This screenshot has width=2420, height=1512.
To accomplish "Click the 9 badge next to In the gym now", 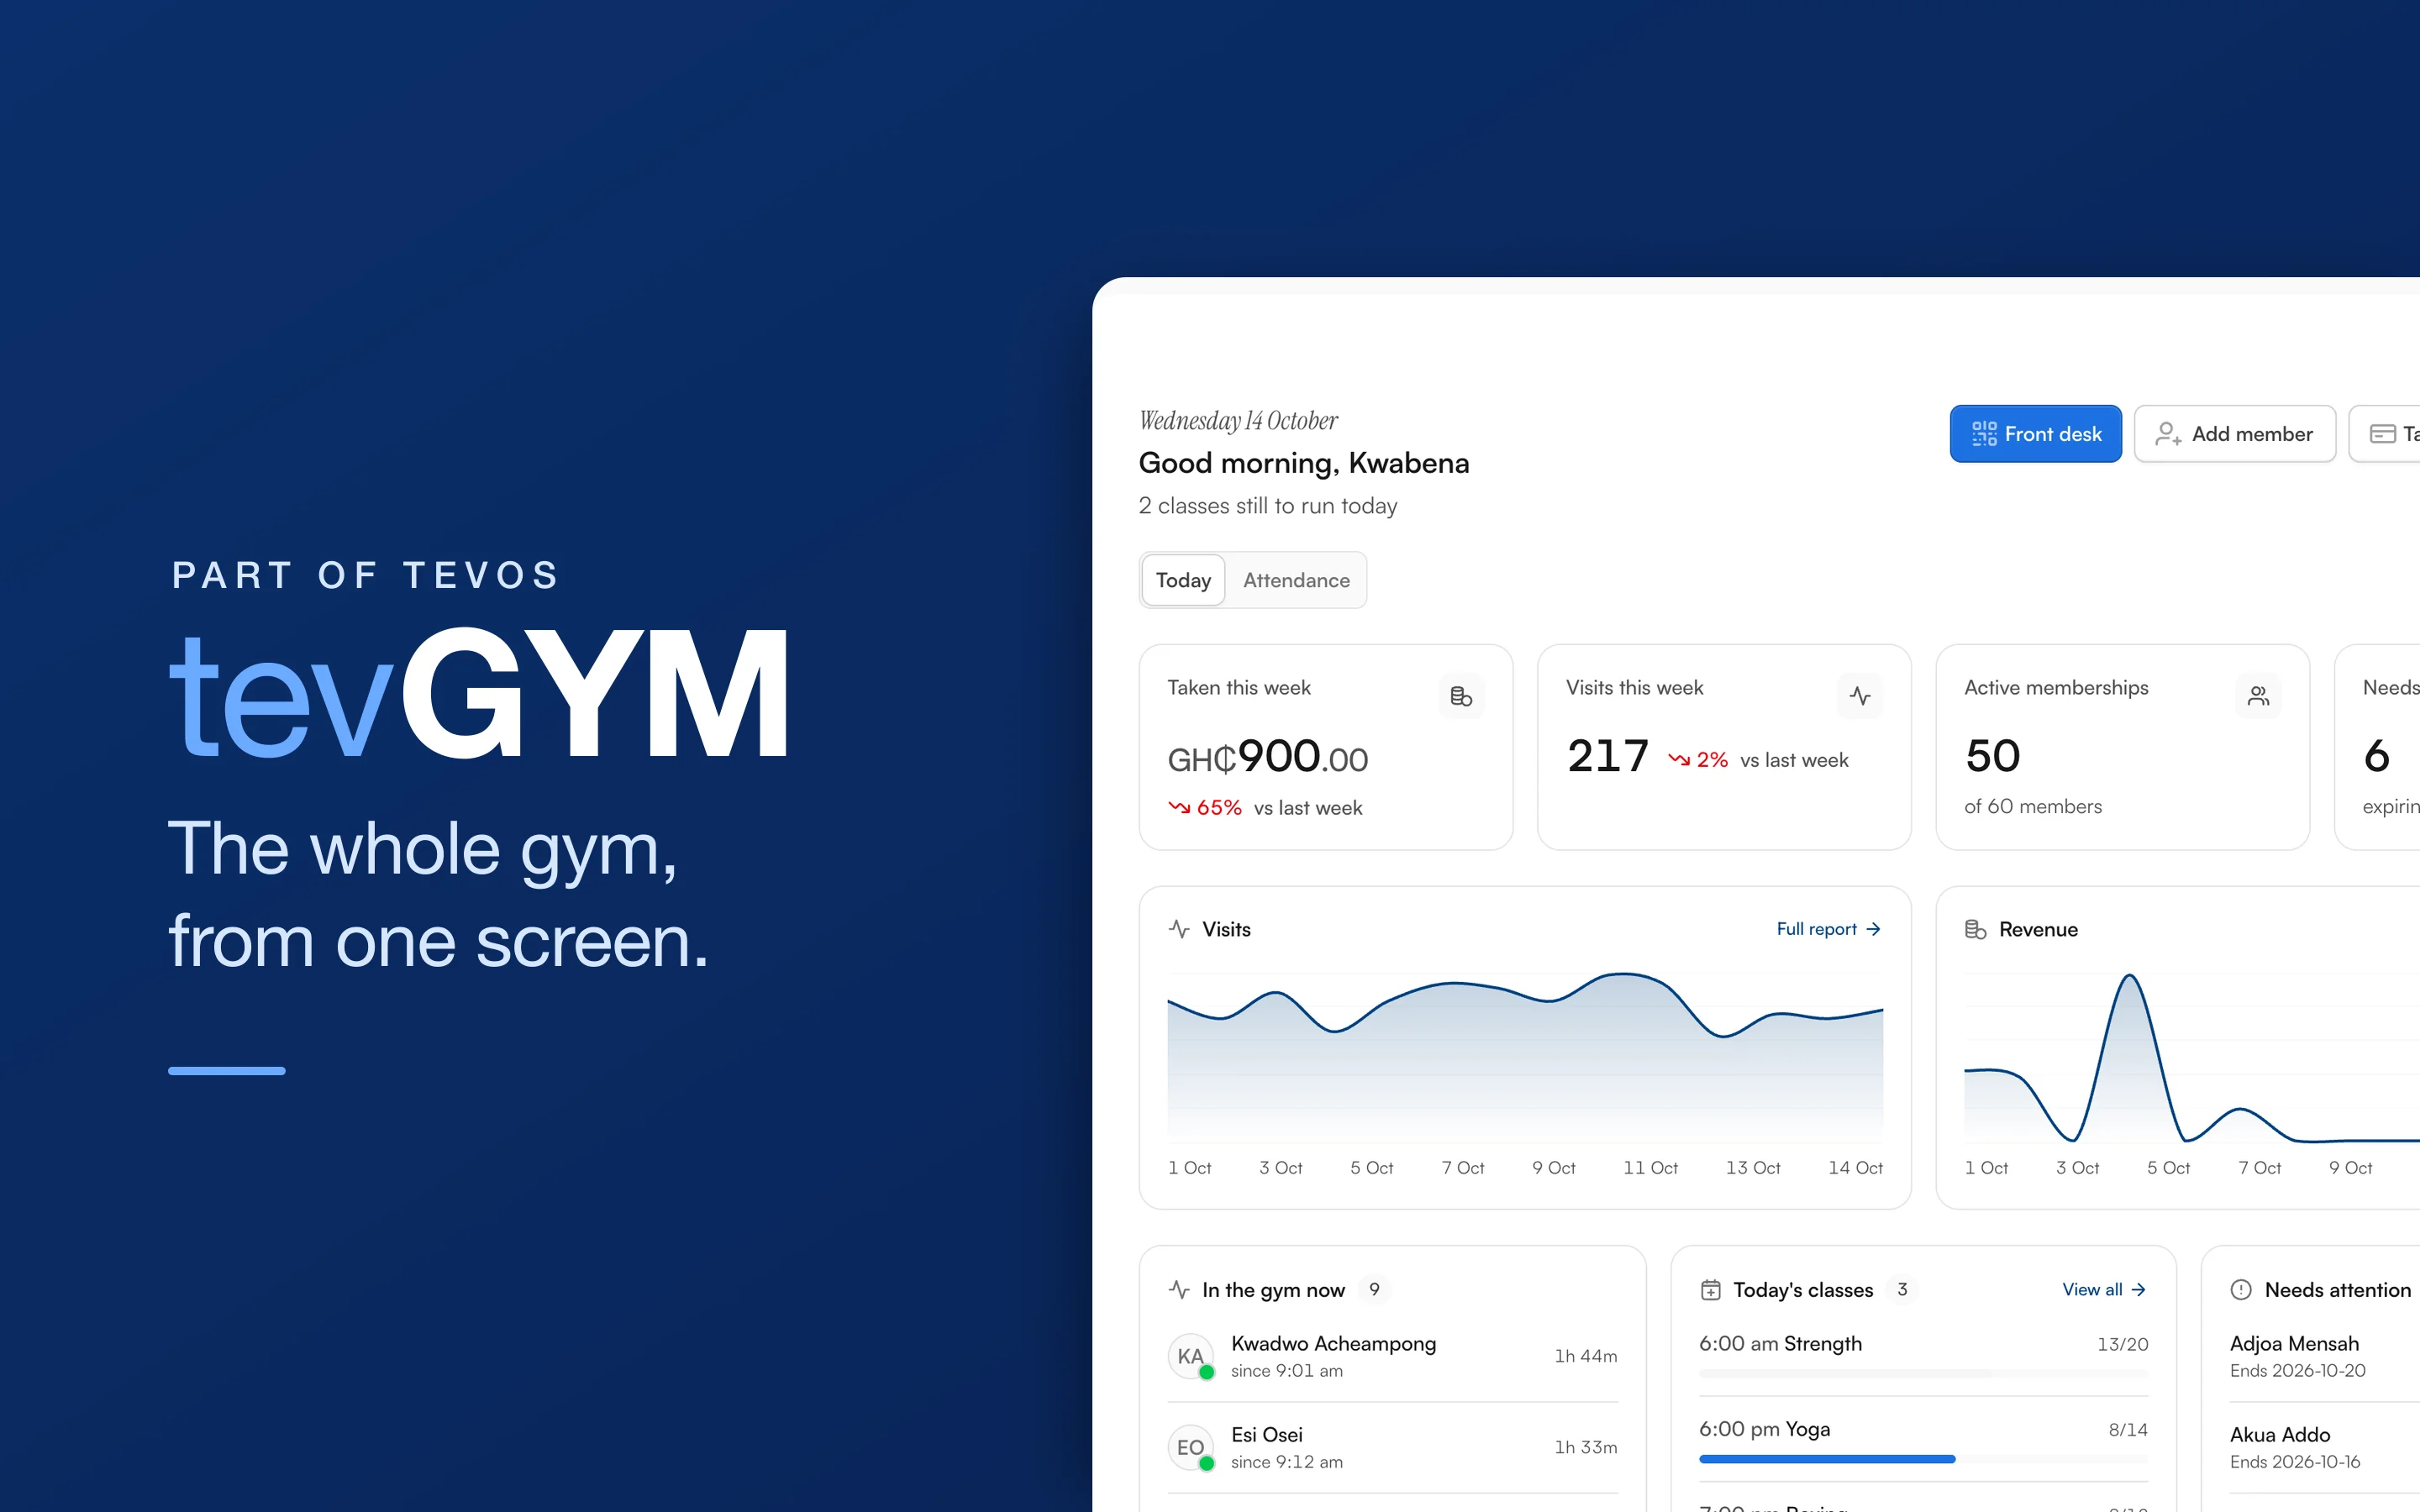I will point(1374,1290).
